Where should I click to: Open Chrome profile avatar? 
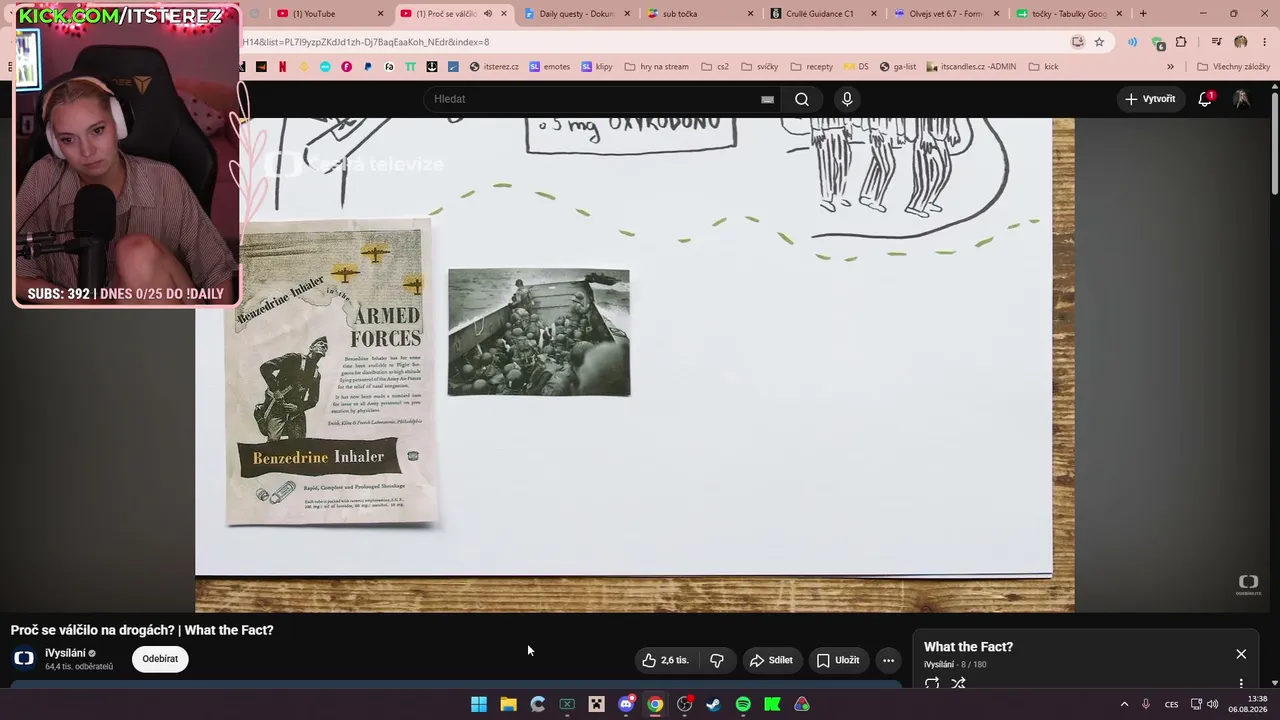pos(1241,42)
